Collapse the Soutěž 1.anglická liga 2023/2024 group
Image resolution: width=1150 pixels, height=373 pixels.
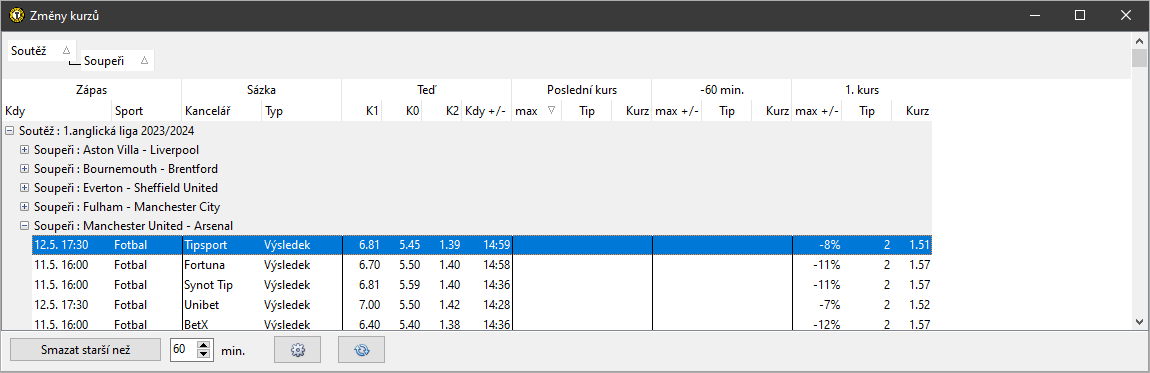point(9,130)
